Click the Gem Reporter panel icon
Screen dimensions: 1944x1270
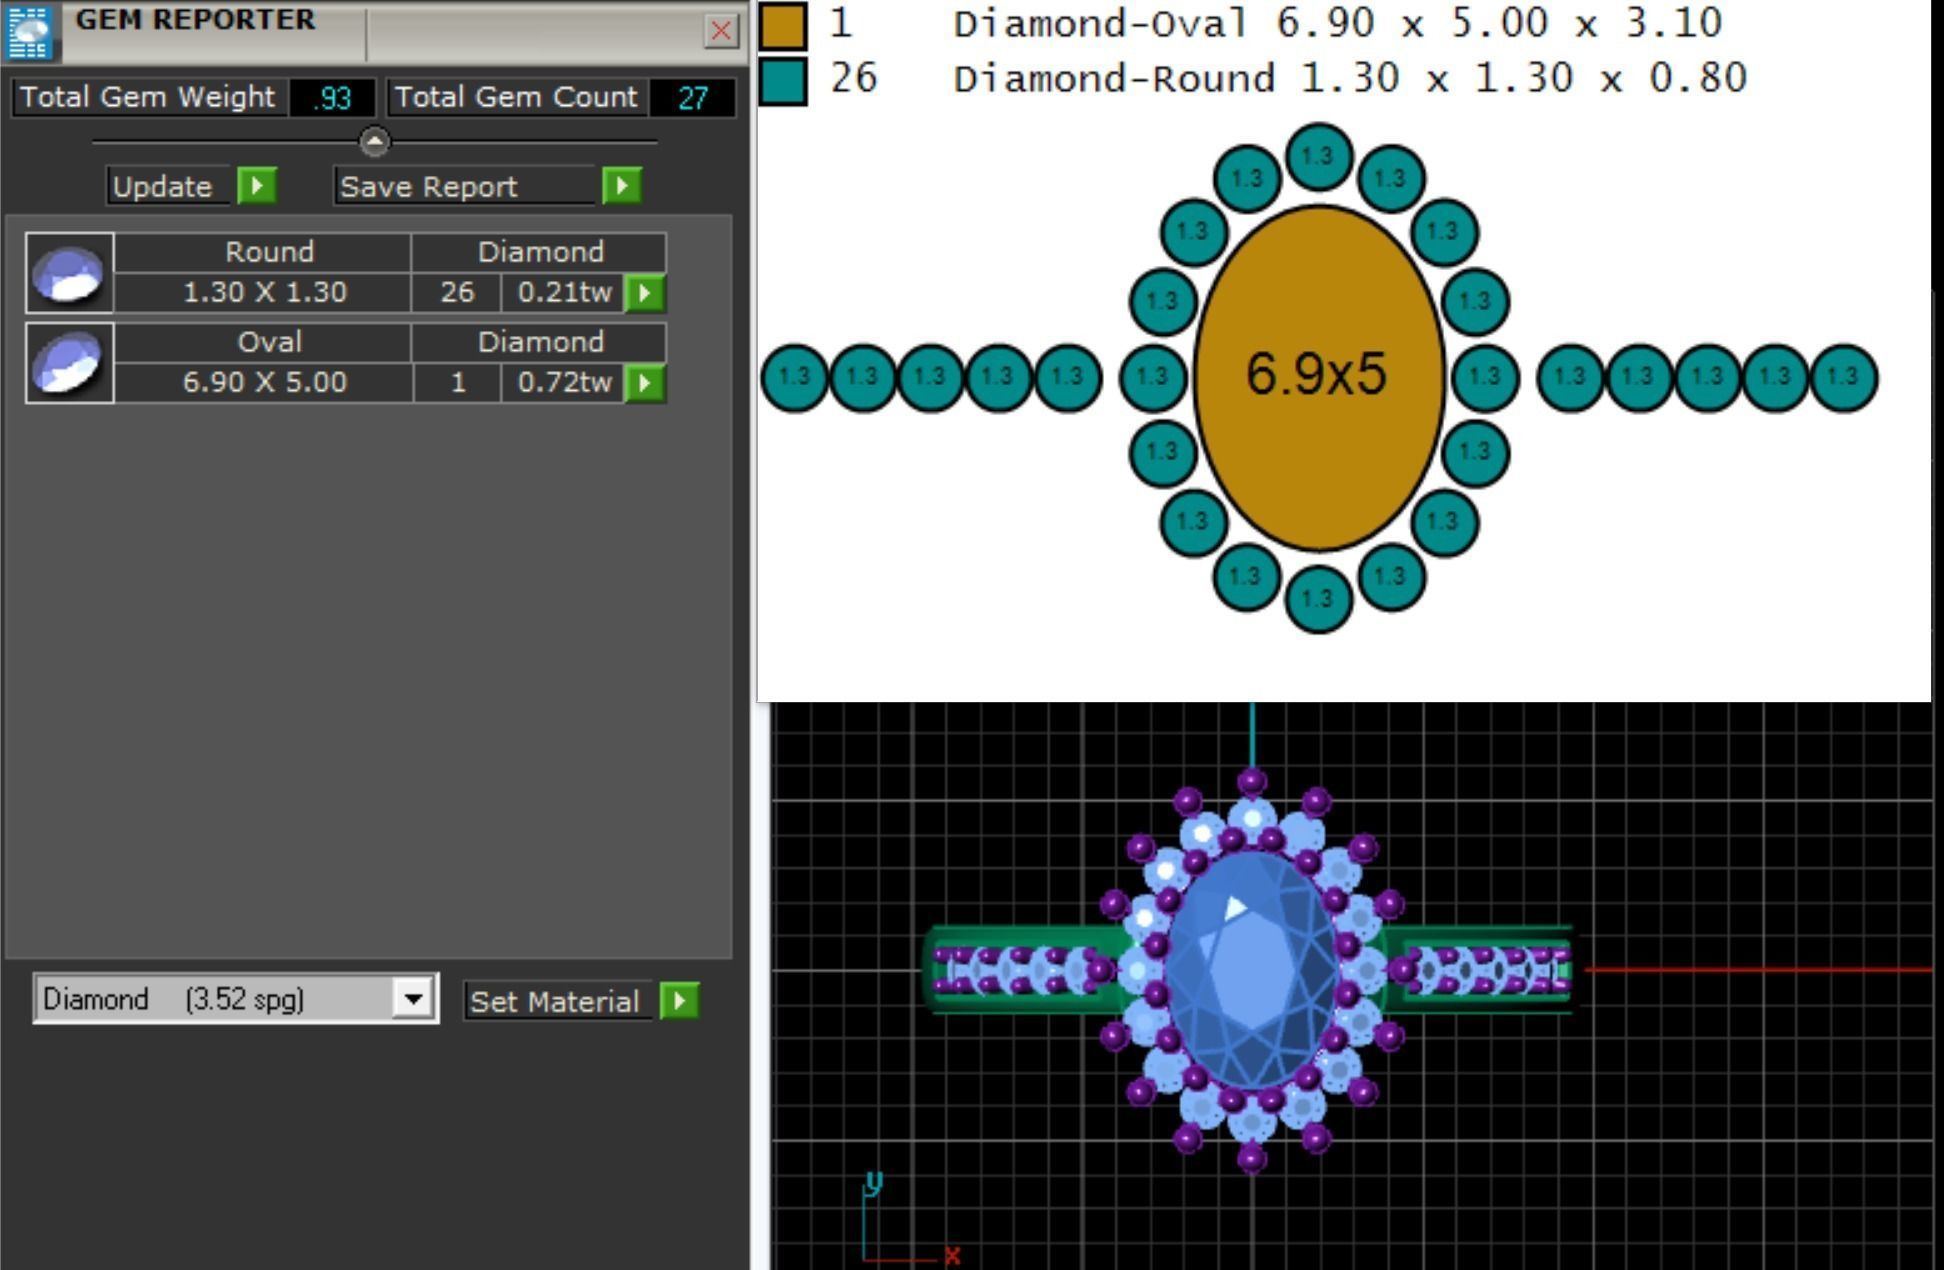pos(29,31)
